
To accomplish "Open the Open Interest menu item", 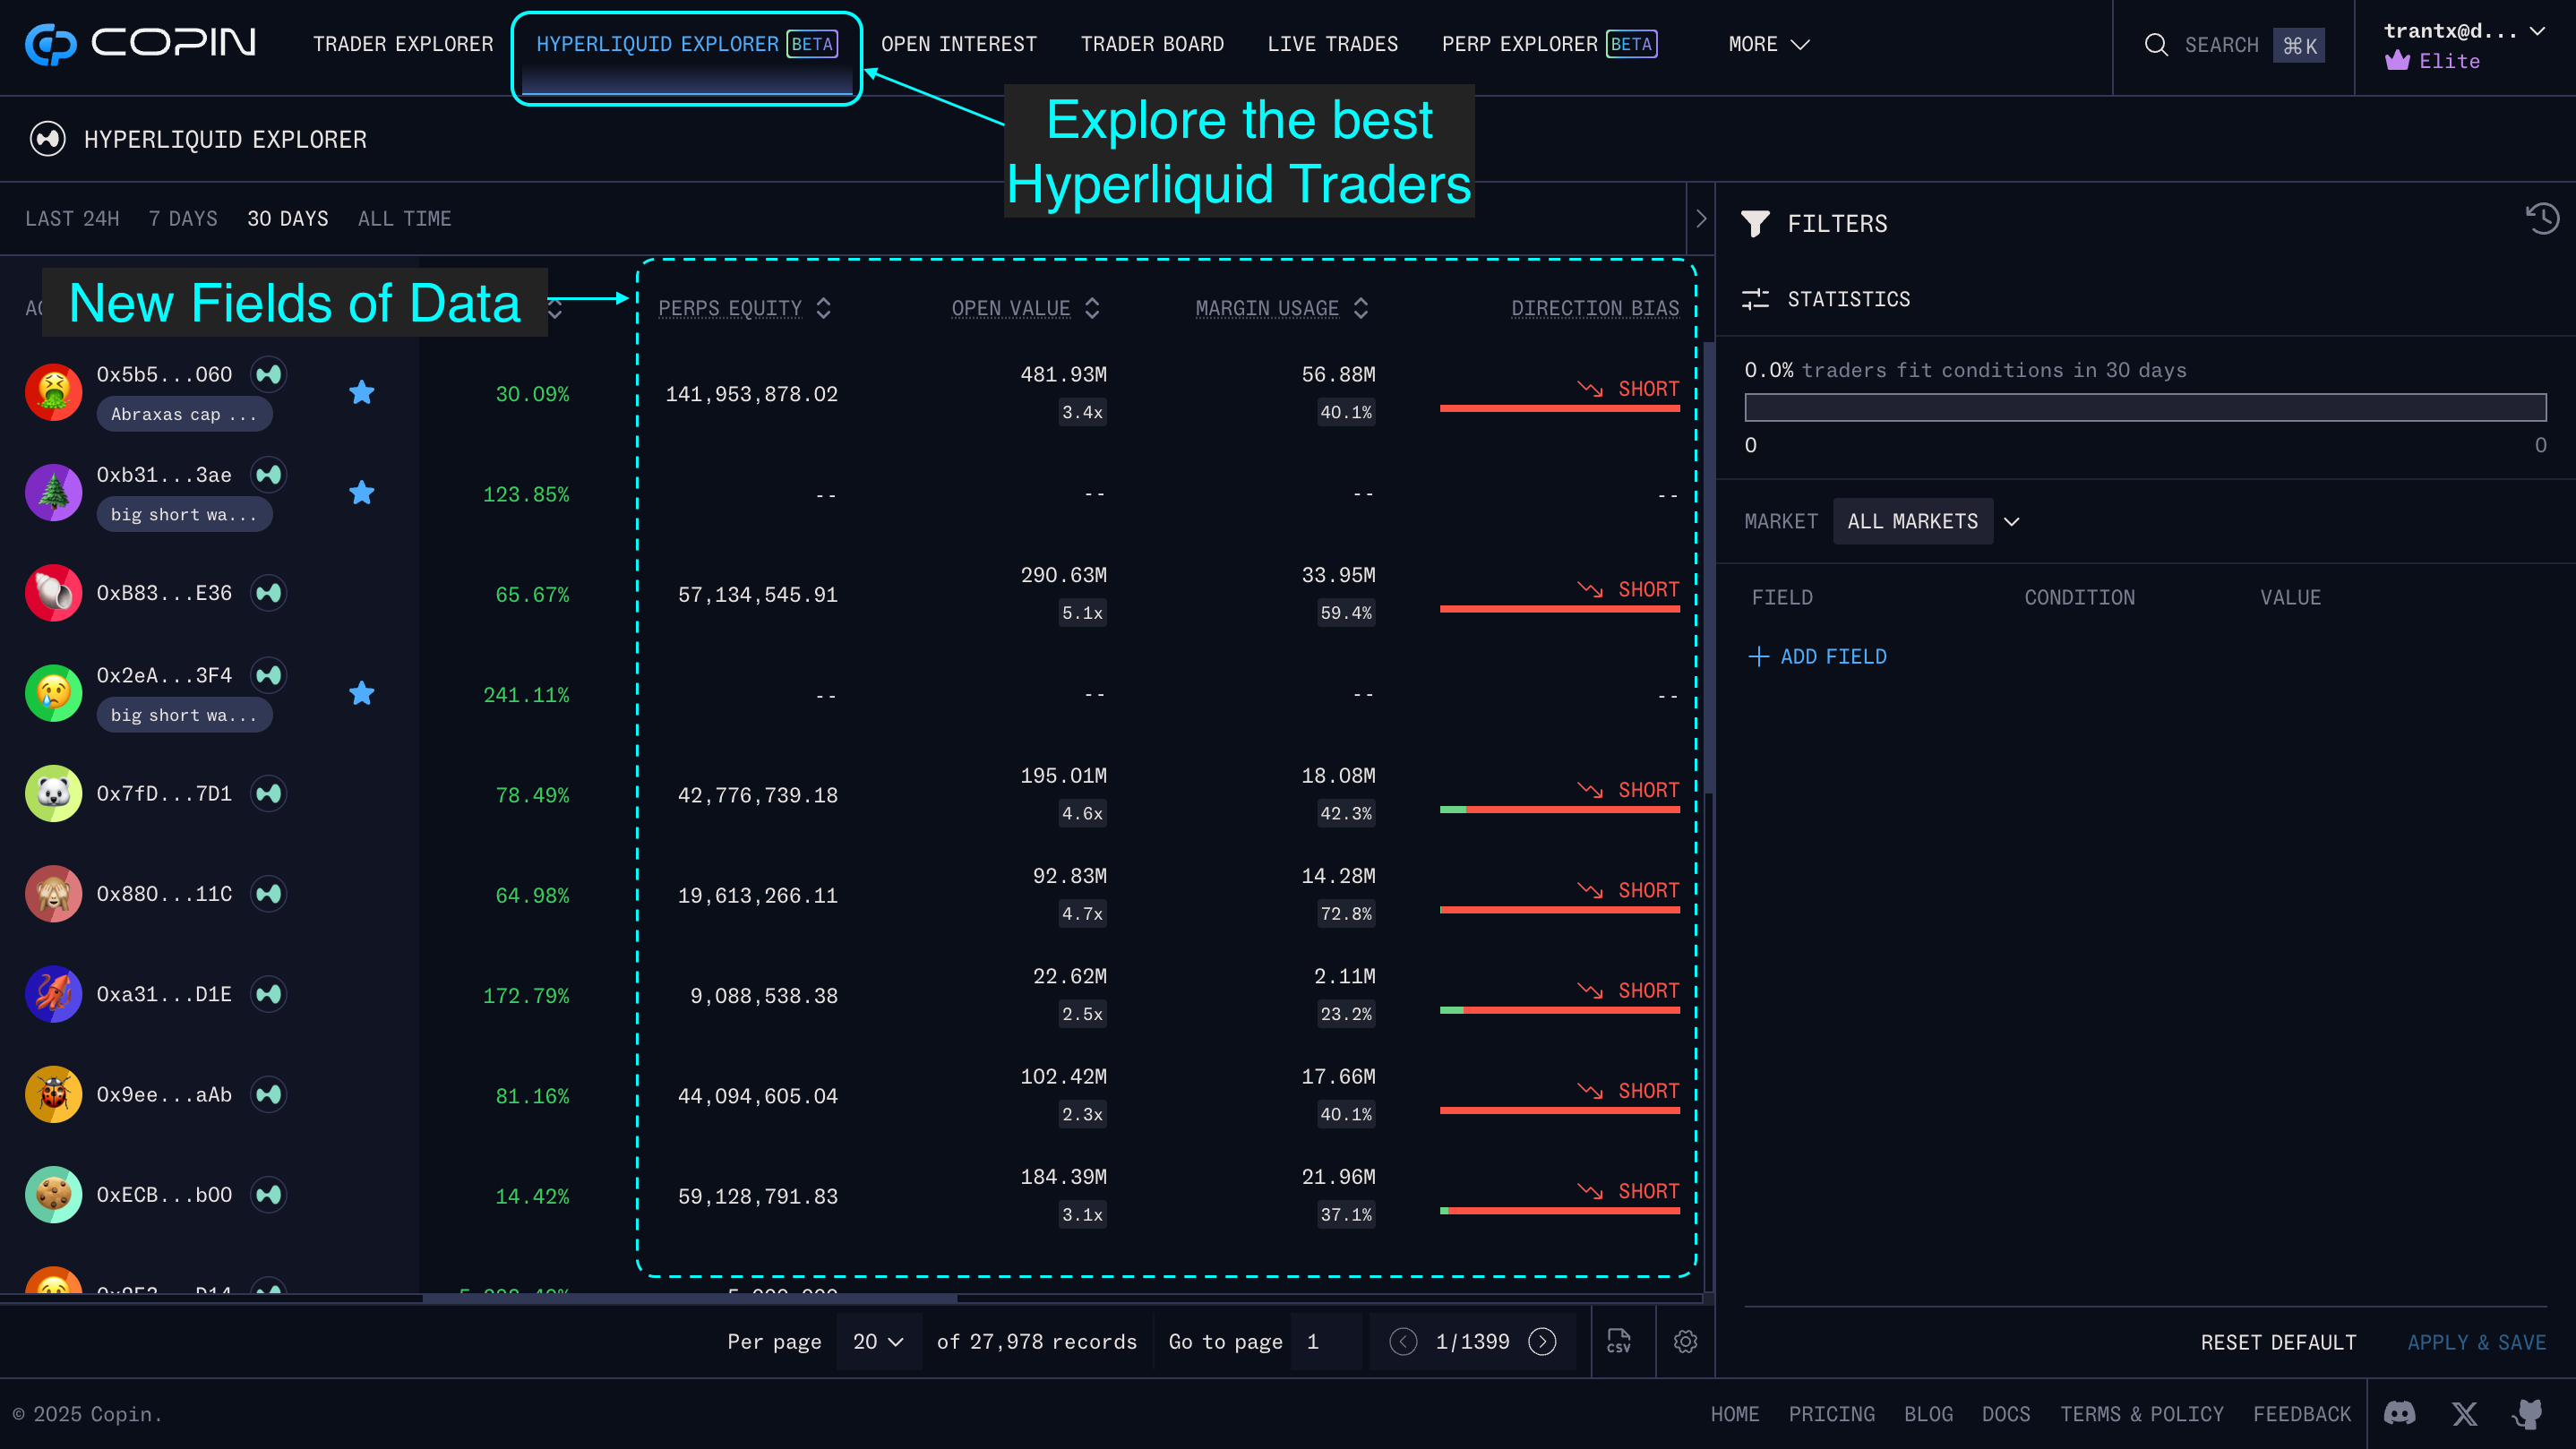I will coord(958,44).
